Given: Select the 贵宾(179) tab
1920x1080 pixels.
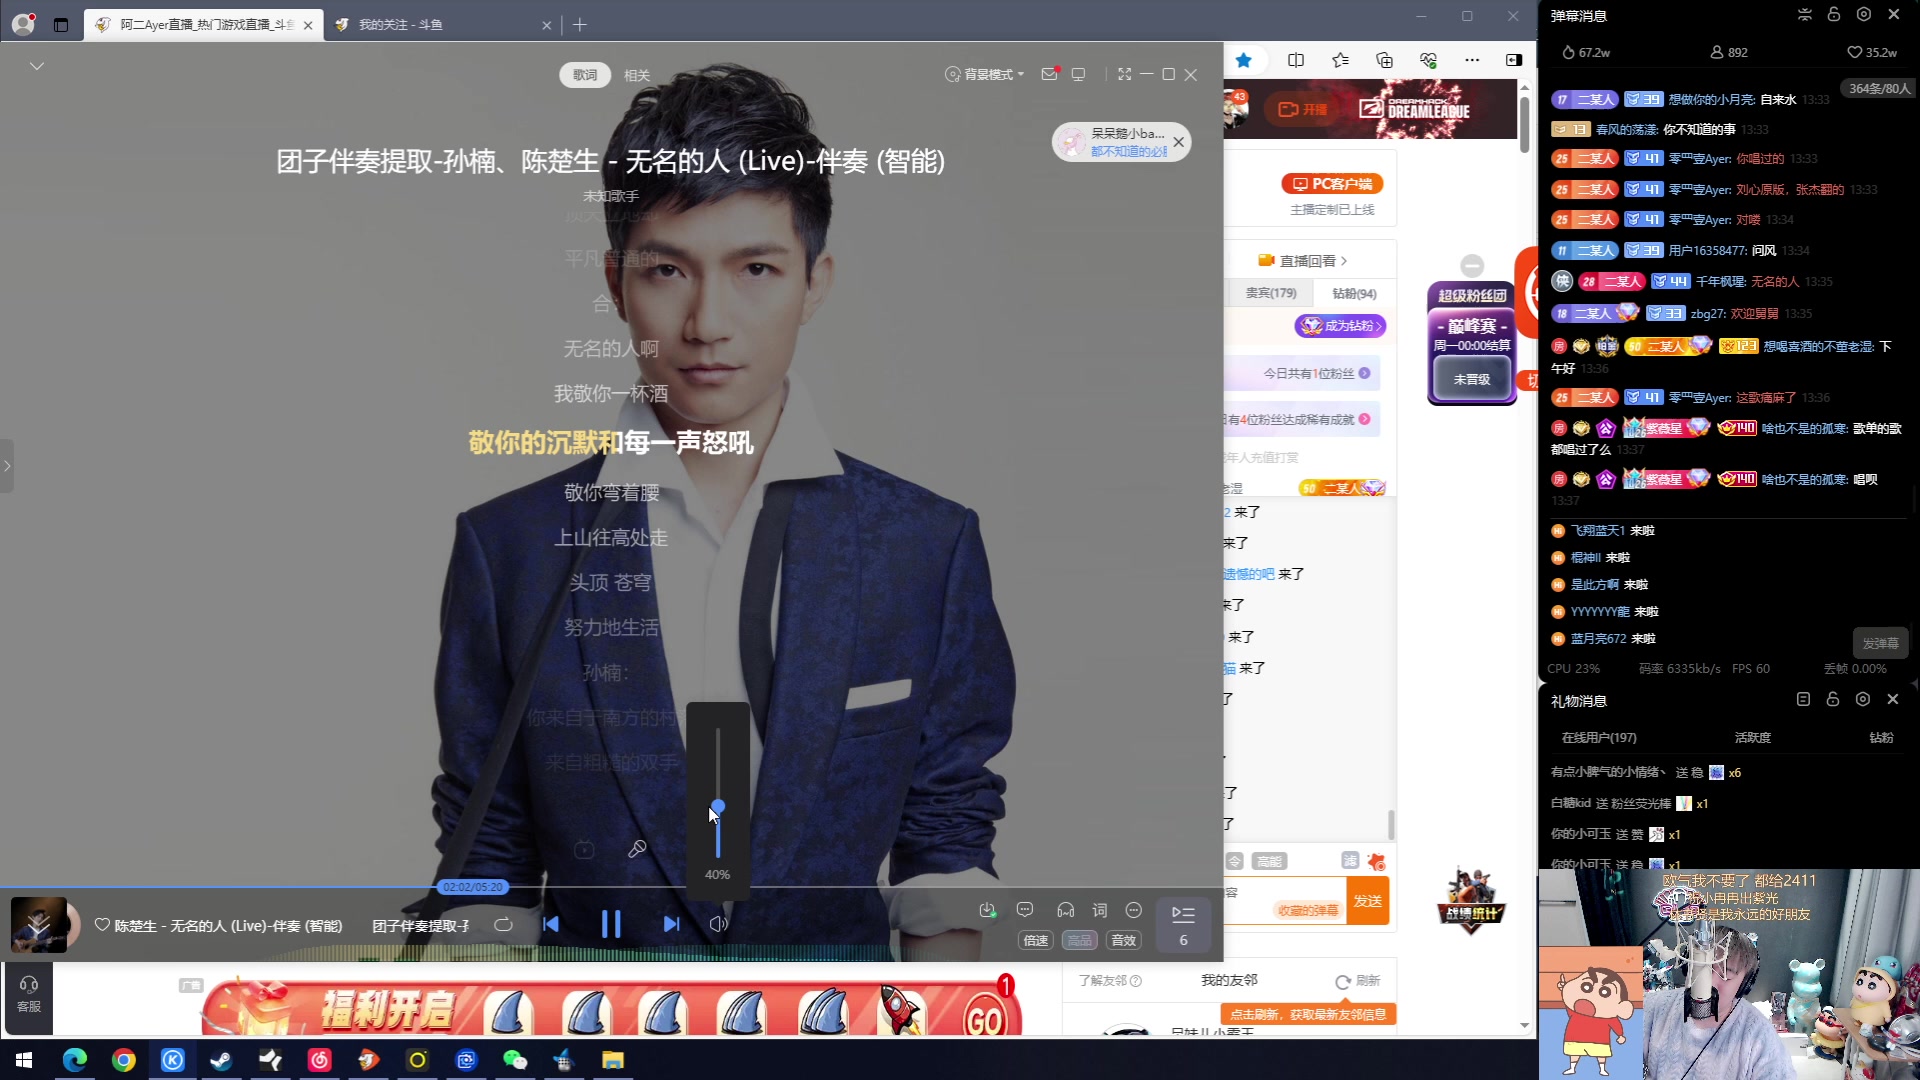Looking at the screenshot, I should coord(1271,293).
